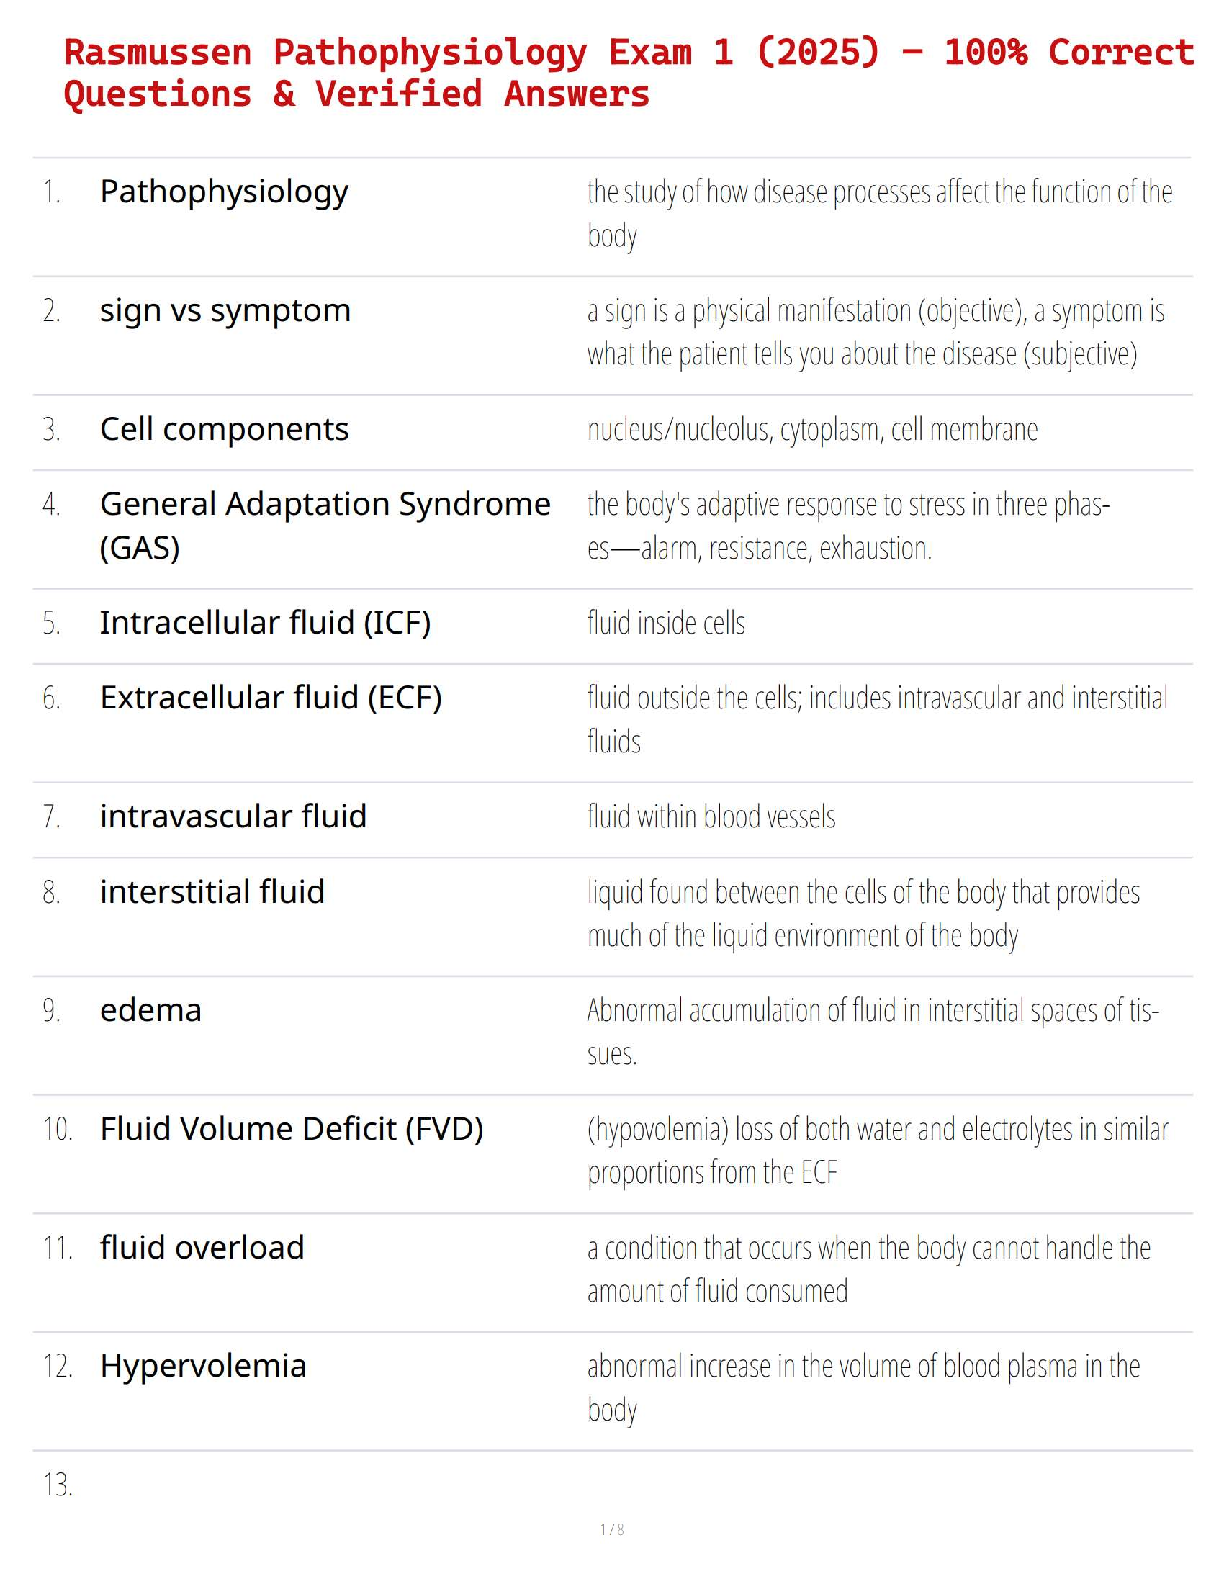Click the "Intracellular fluid (ICF)" term
The image size is (1224, 1584).
point(265,623)
